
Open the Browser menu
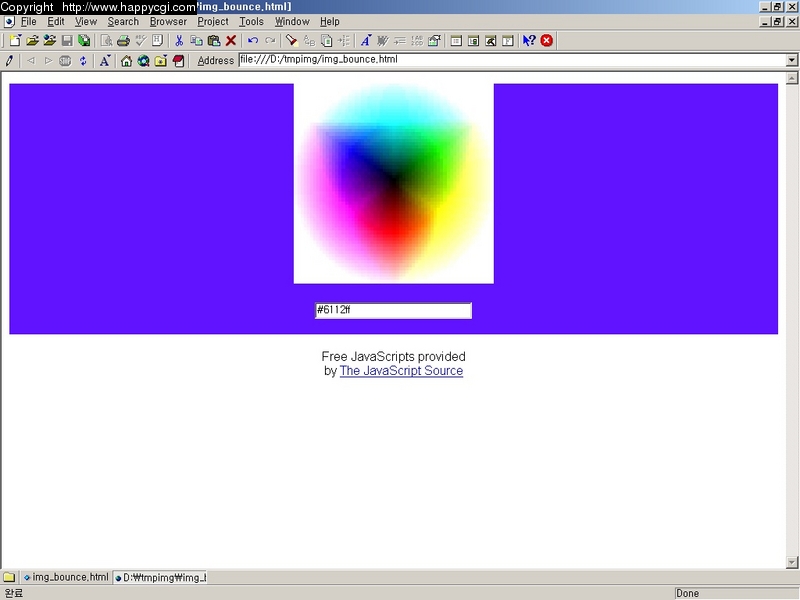[x=168, y=21]
